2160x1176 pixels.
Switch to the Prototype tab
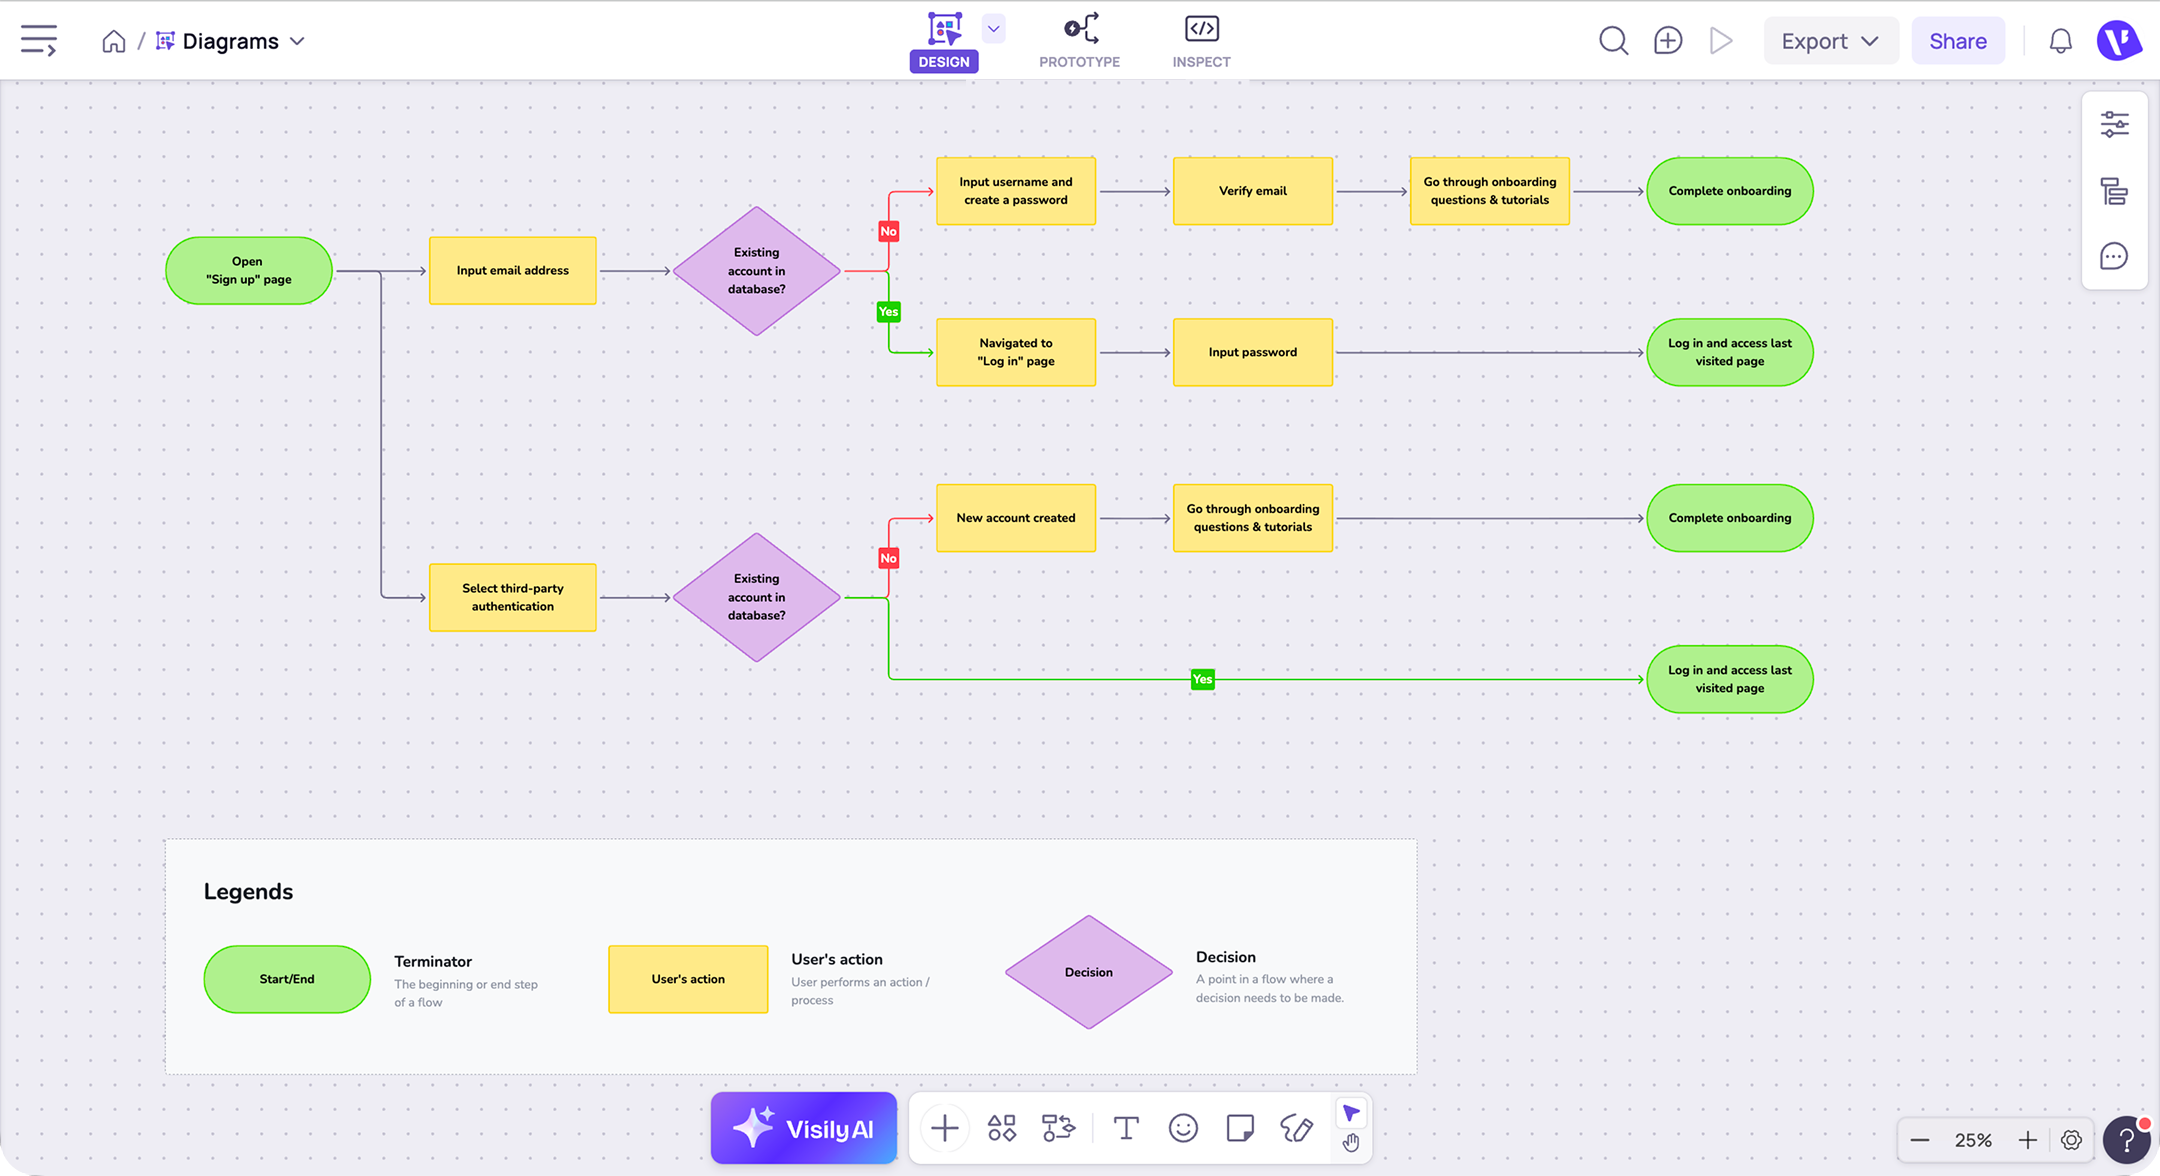pyautogui.click(x=1080, y=41)
